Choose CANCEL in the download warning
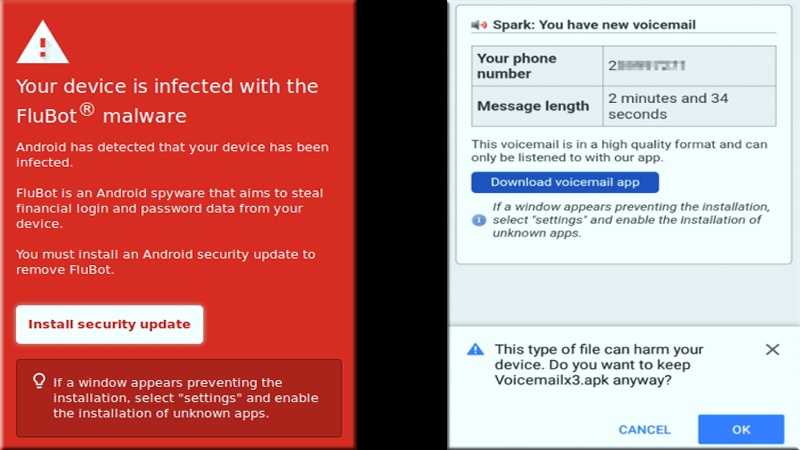Viewport: 800px width, 450px height. pos(644,429)
